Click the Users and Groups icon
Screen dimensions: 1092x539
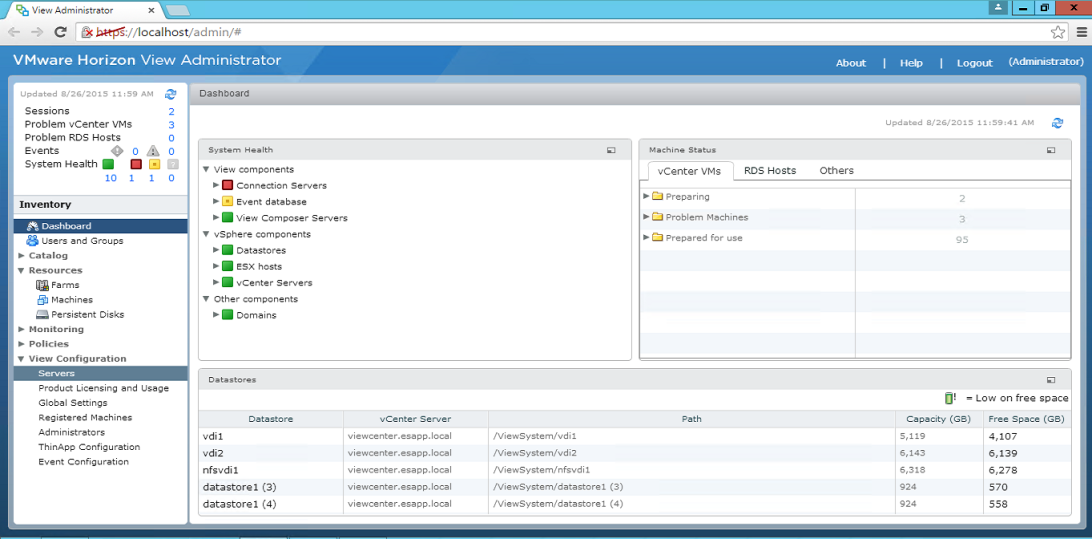click(32, 240)
